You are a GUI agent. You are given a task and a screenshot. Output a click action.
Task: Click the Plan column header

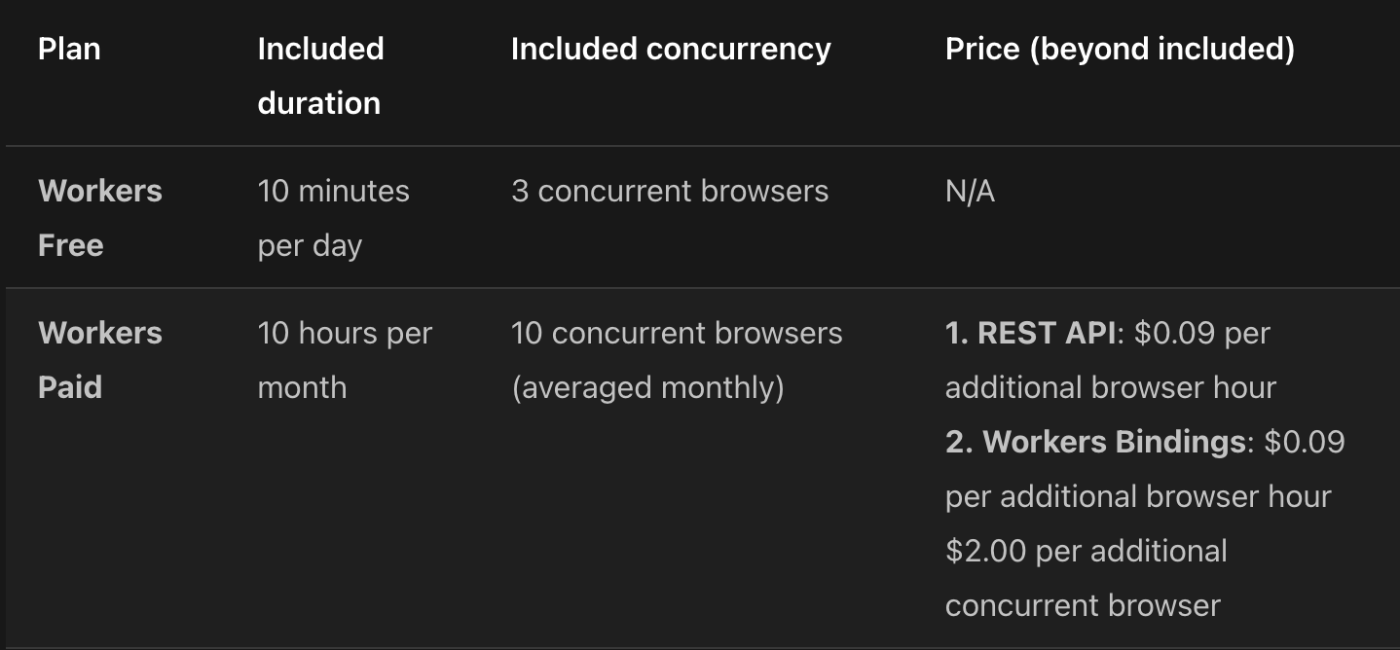pos(69,49)
